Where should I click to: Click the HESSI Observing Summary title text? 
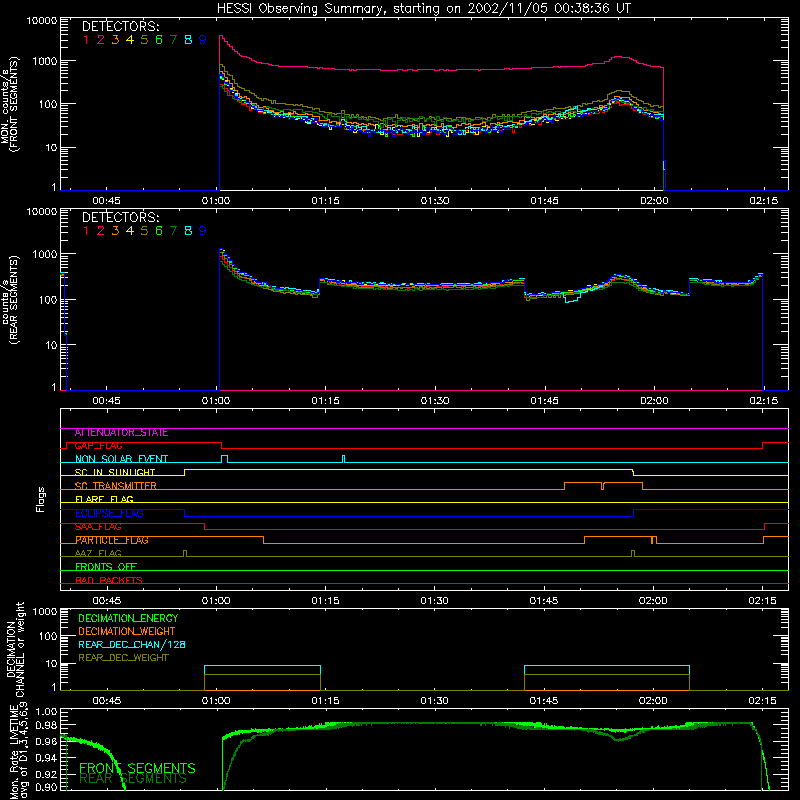click(x=423, y=9)
